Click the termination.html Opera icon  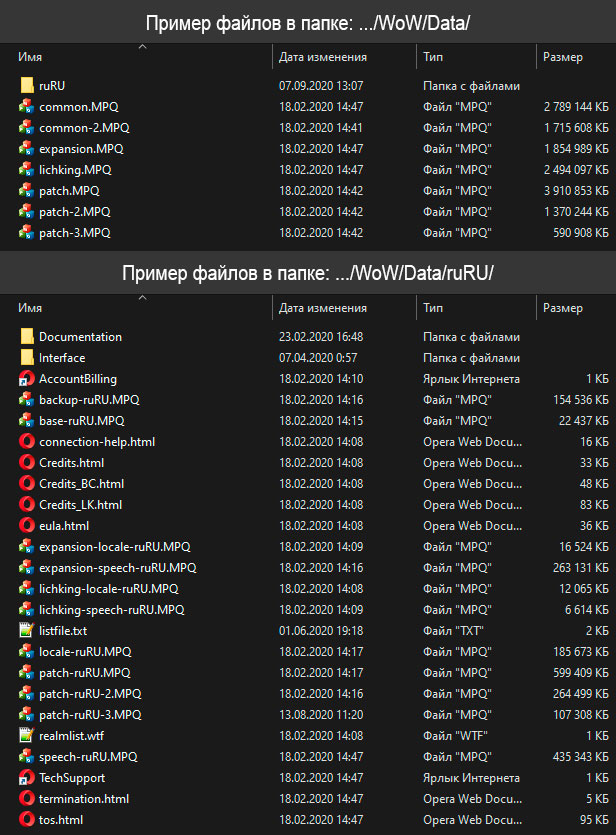pyautogui.click(x=27, y=798)
